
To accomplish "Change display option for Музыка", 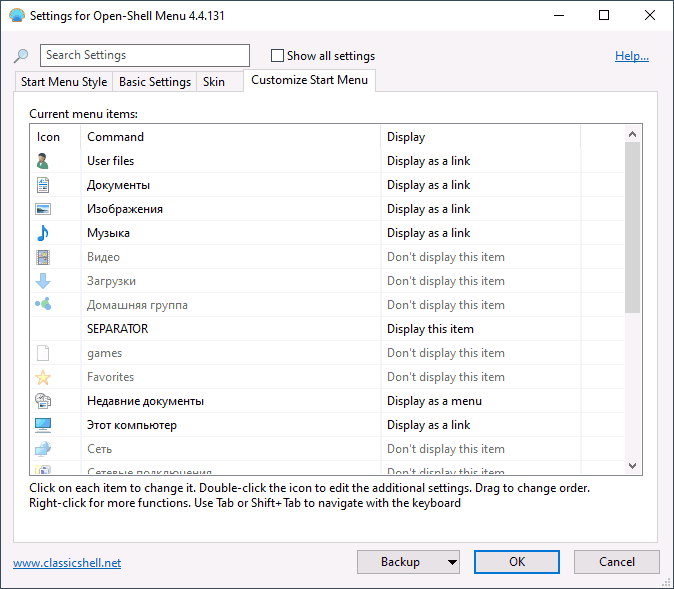I will (x=429, y=233).
